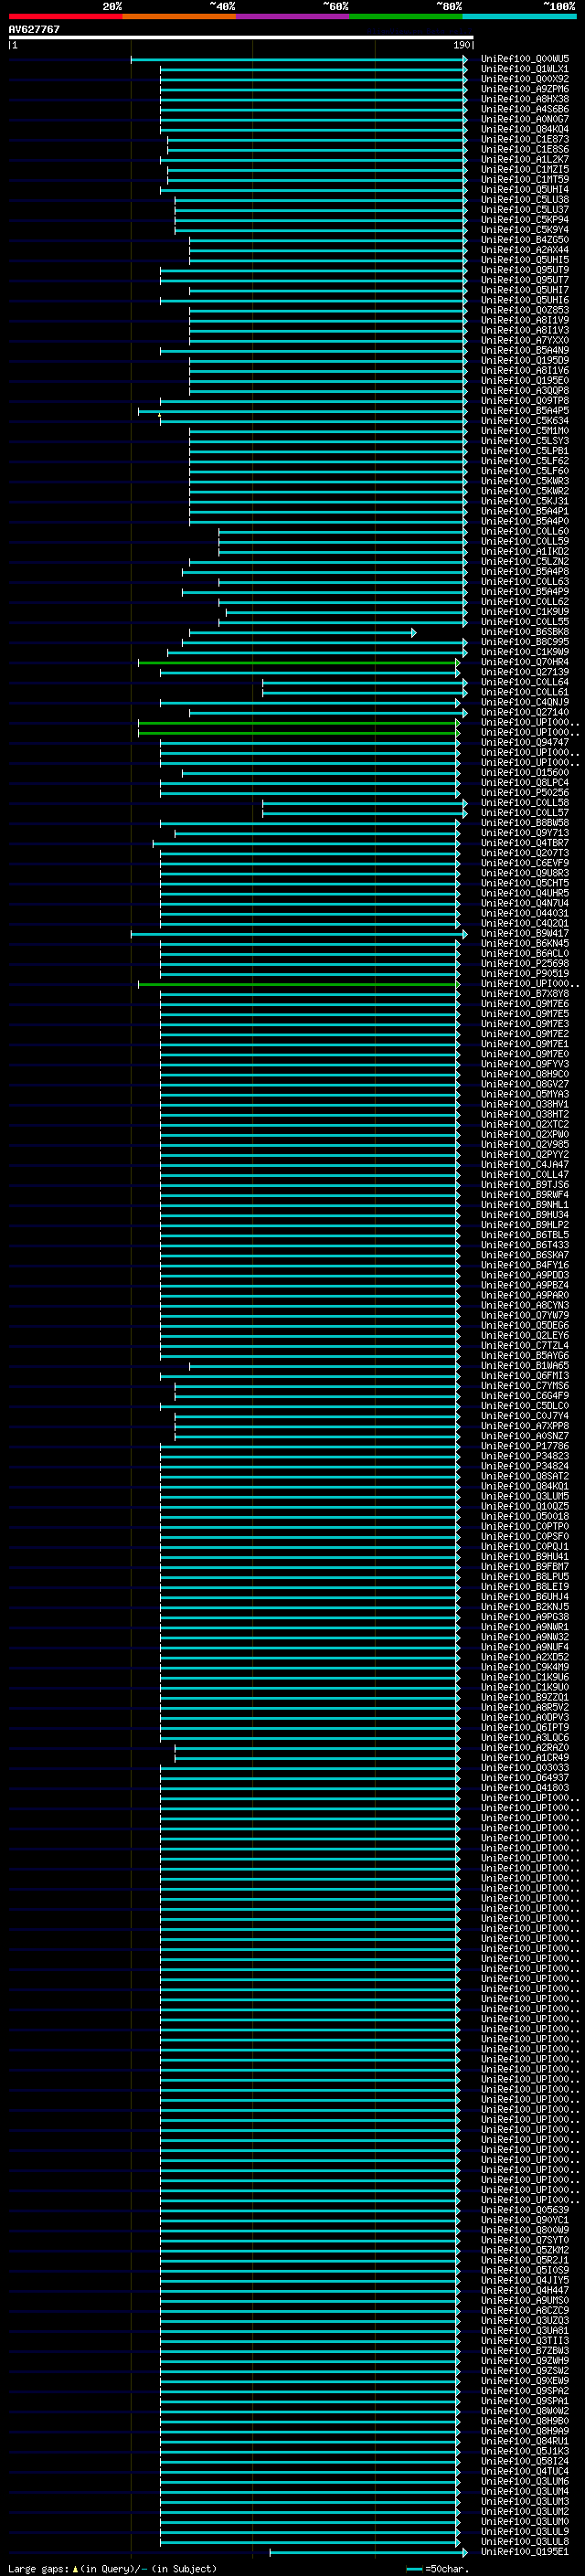Click the green ~80% identity legend segment
The image size is (585, 2576).
tap(406, 16)
